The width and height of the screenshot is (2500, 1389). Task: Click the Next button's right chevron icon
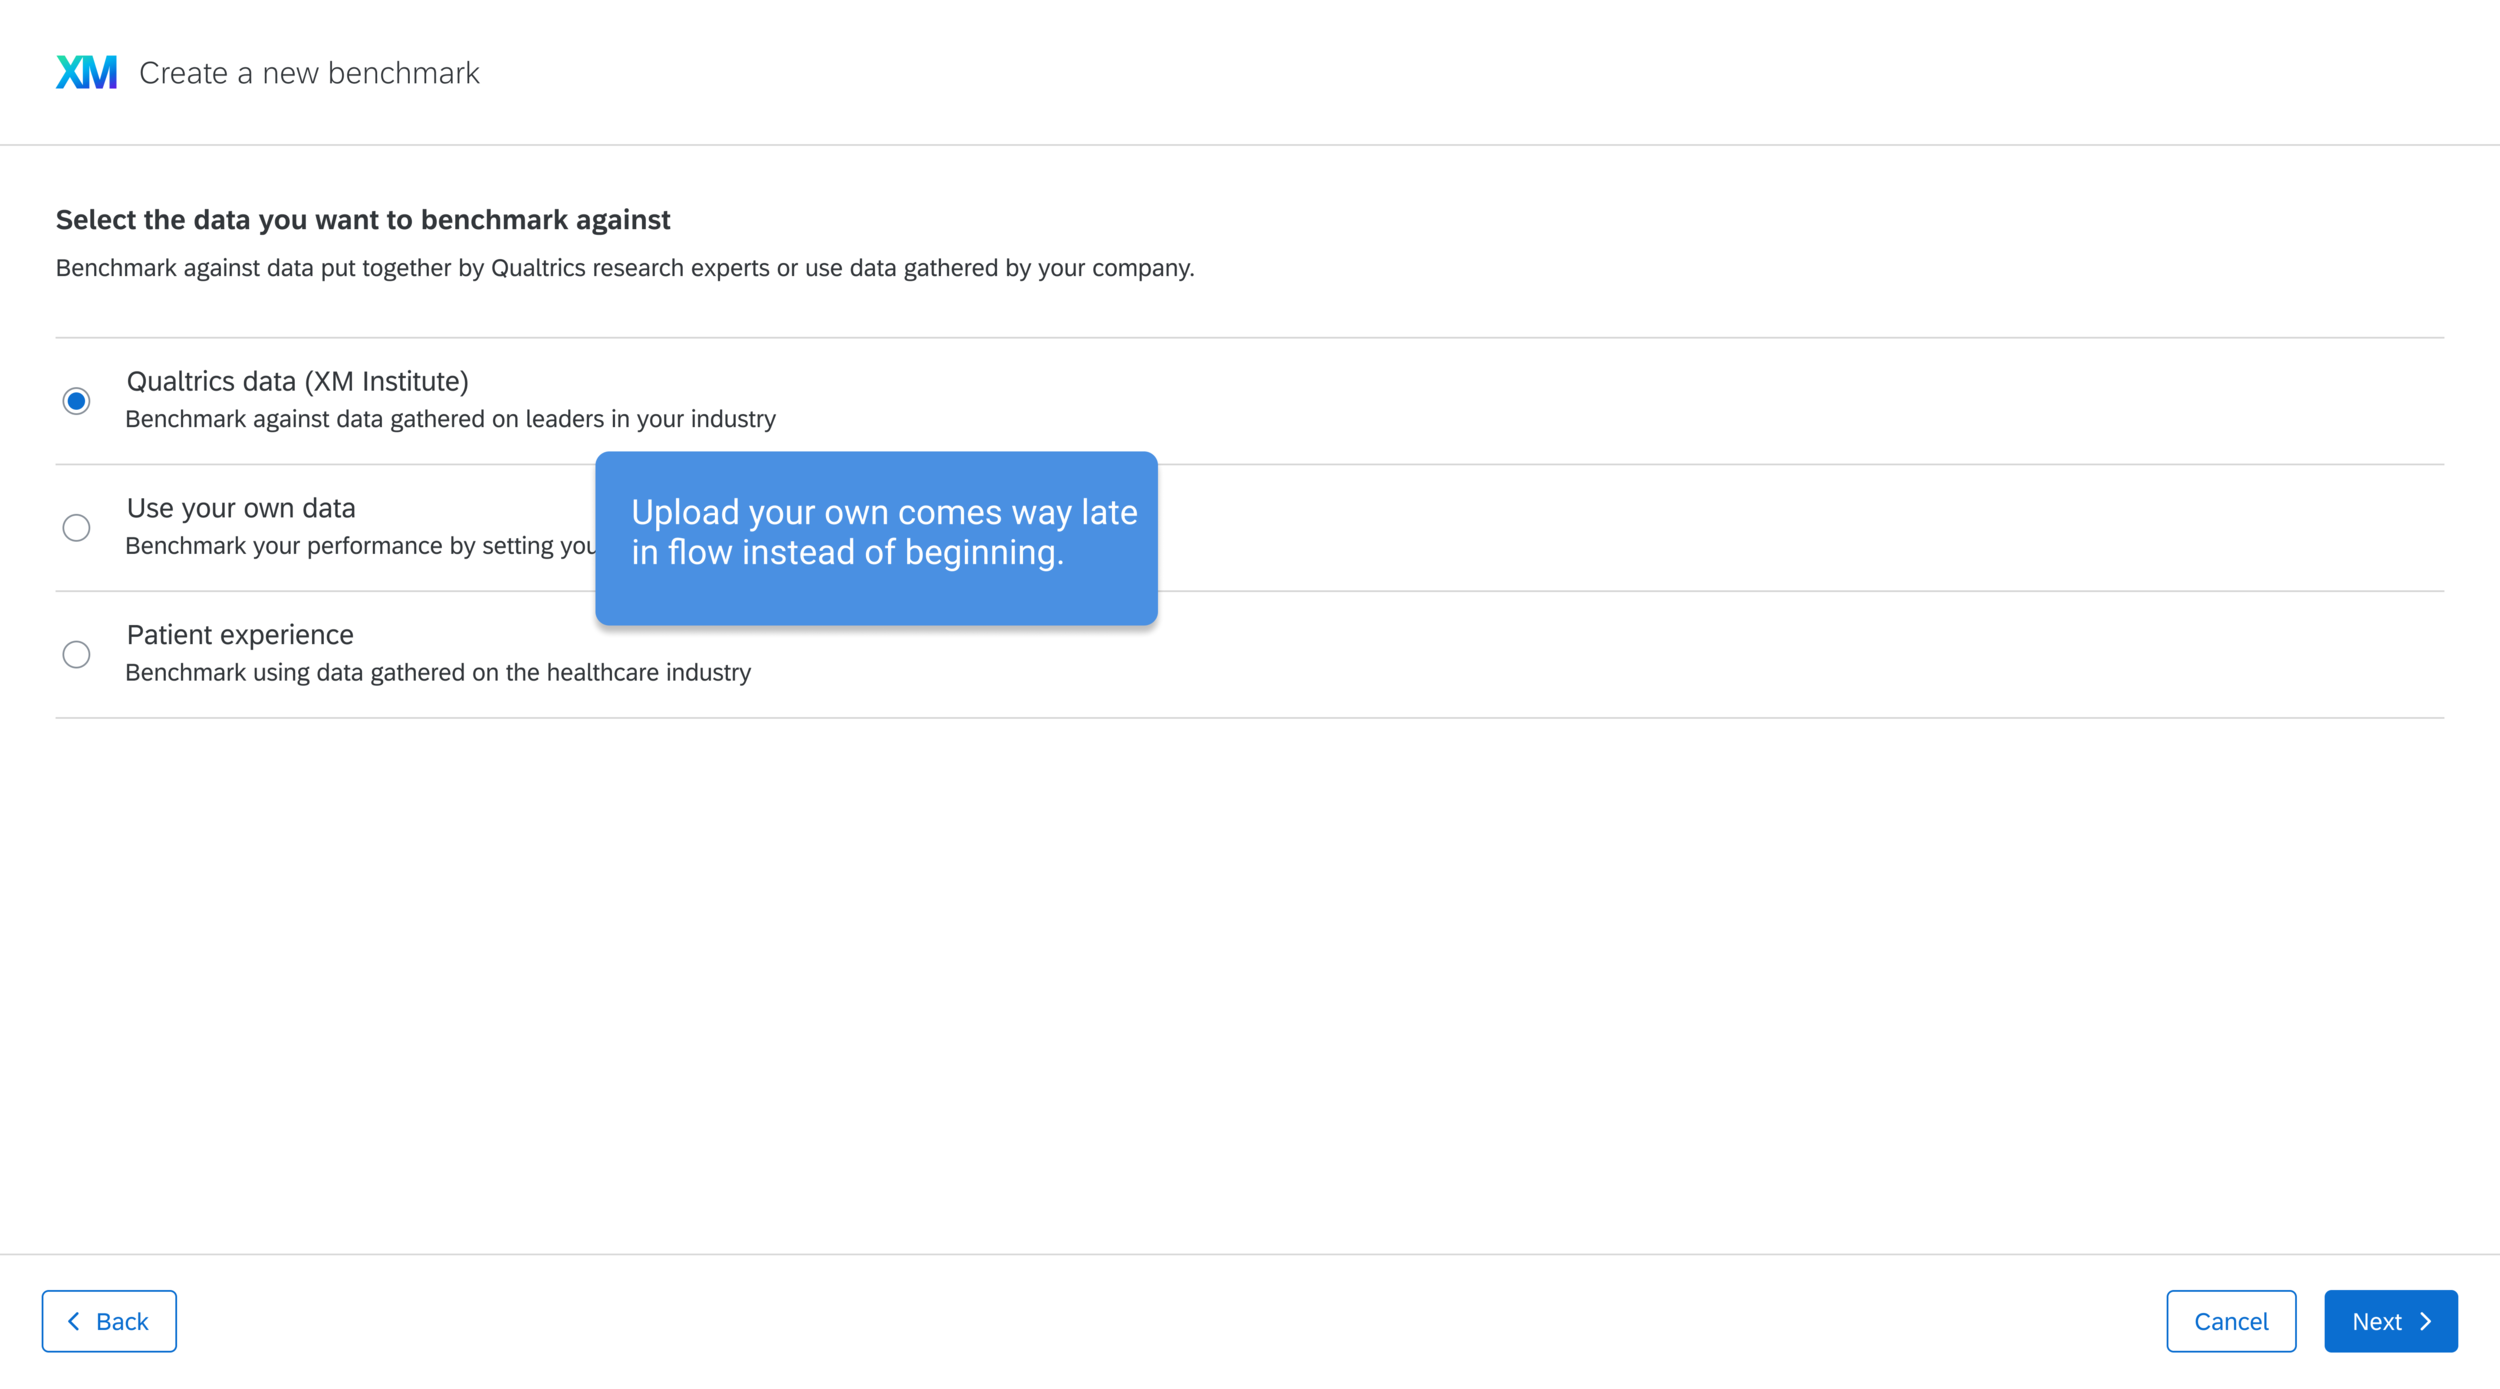(x=2426, y=1321)
